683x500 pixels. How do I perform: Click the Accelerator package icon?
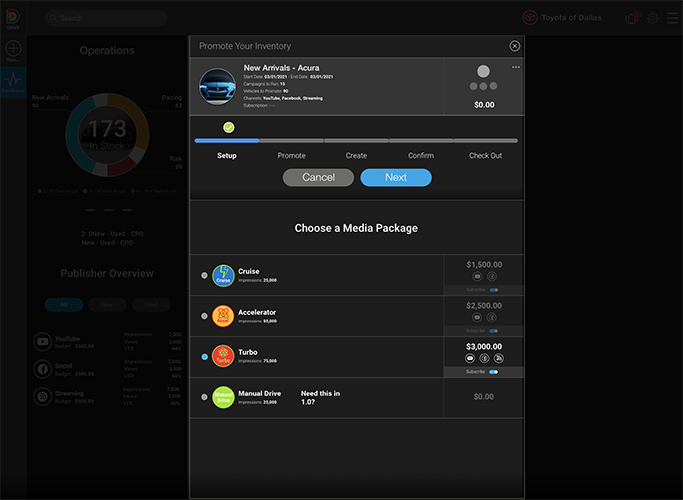pos(223,316)
